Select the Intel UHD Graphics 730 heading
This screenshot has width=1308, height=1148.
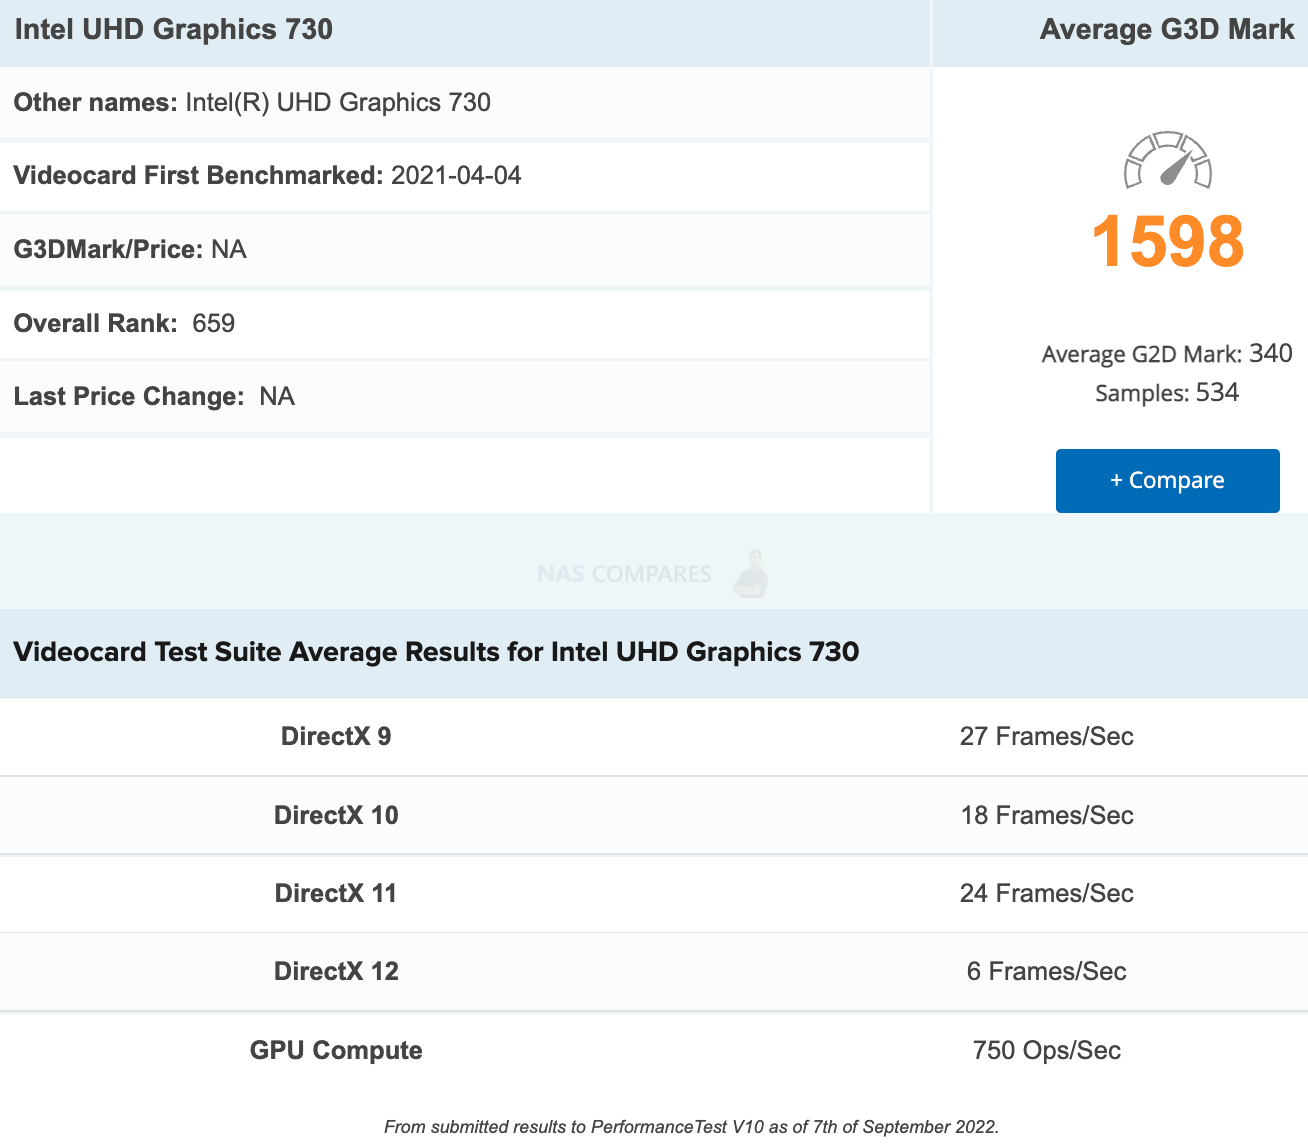[174, 29]
